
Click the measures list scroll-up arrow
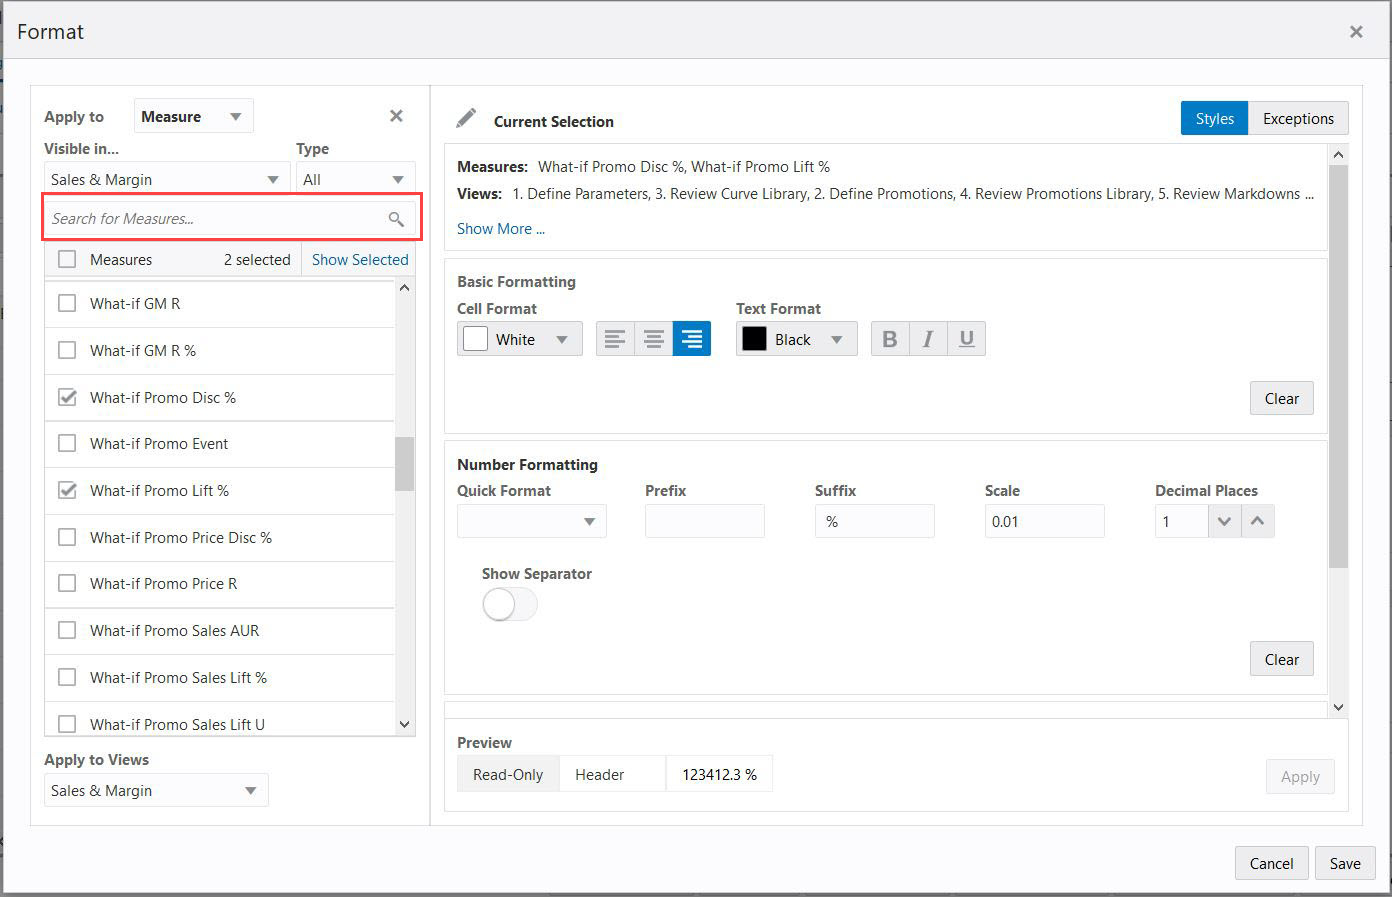[404, 288]
